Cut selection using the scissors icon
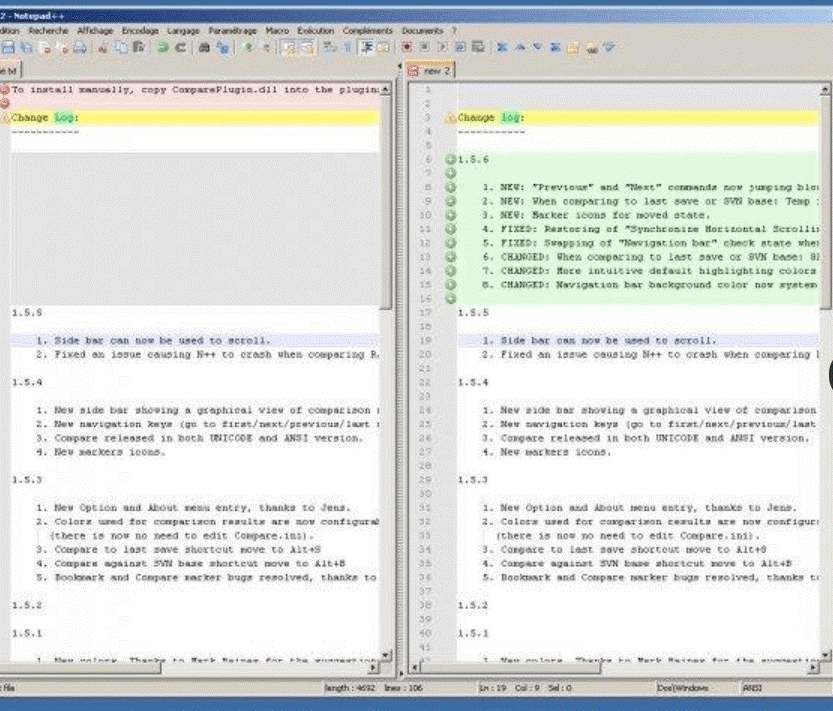833x711 pixels. tap(103, 48)
